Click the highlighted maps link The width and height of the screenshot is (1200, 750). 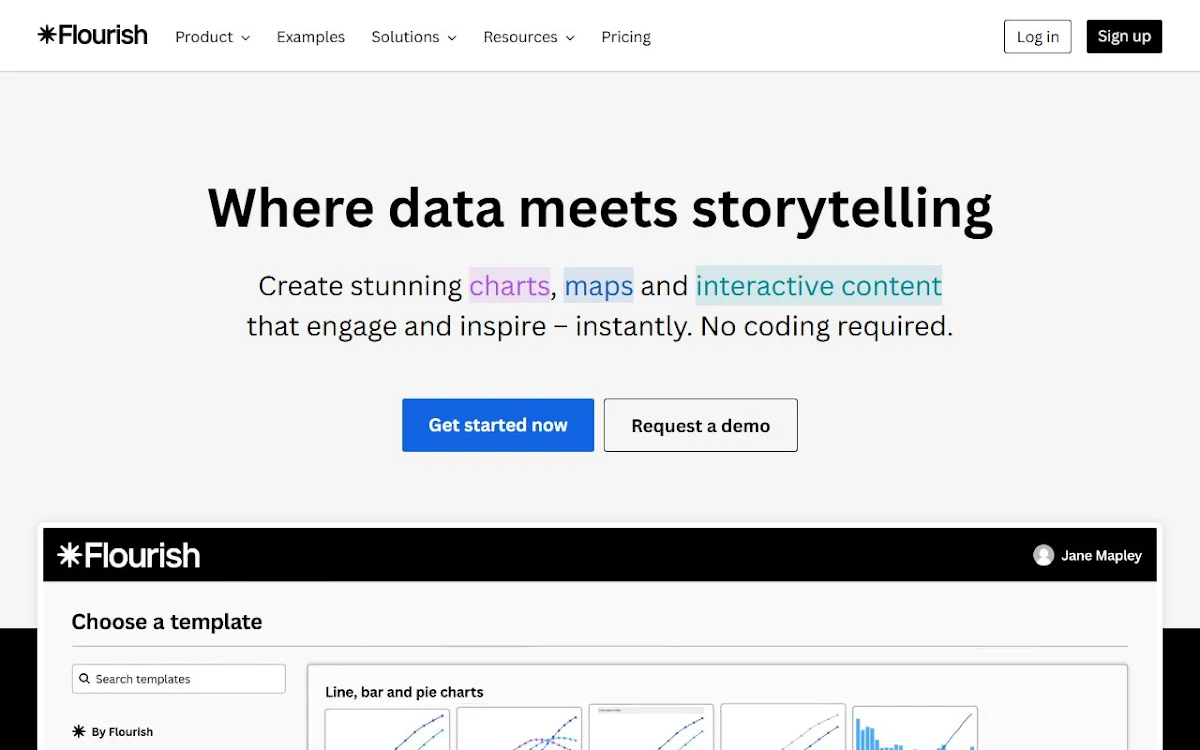click(x=598, y=286)
